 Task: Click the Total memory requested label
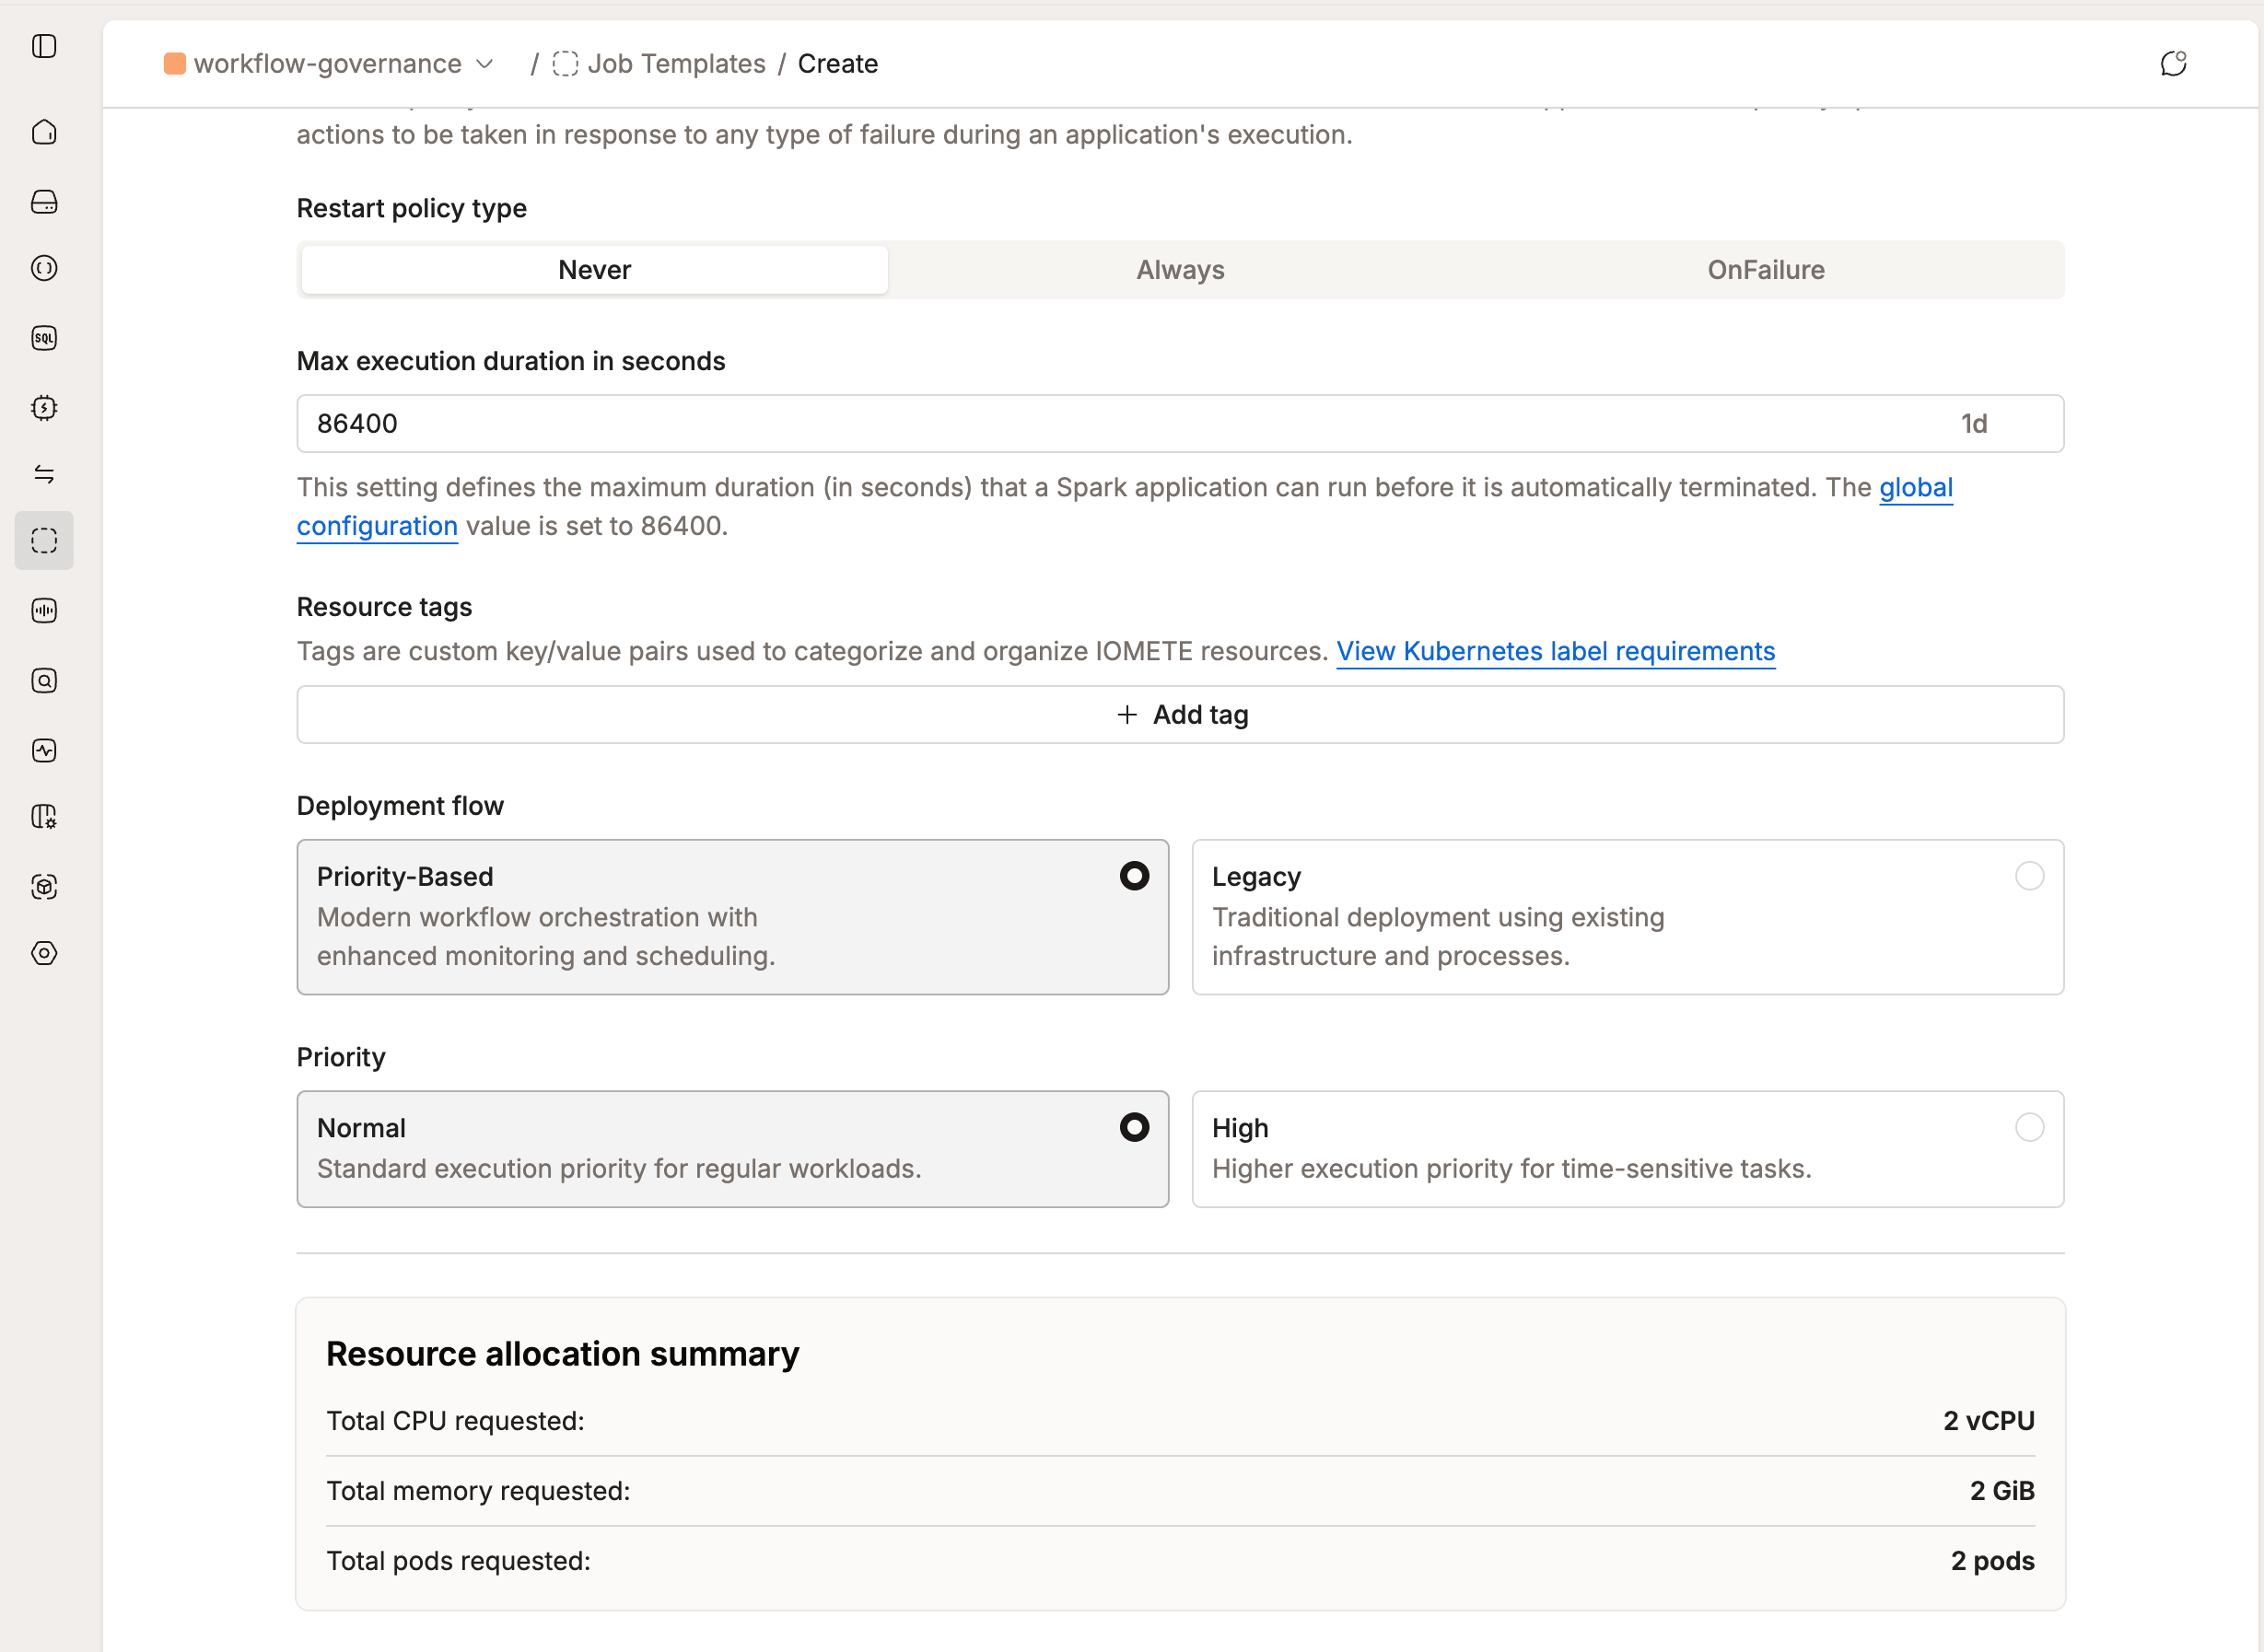click(x=478, y=1491)
